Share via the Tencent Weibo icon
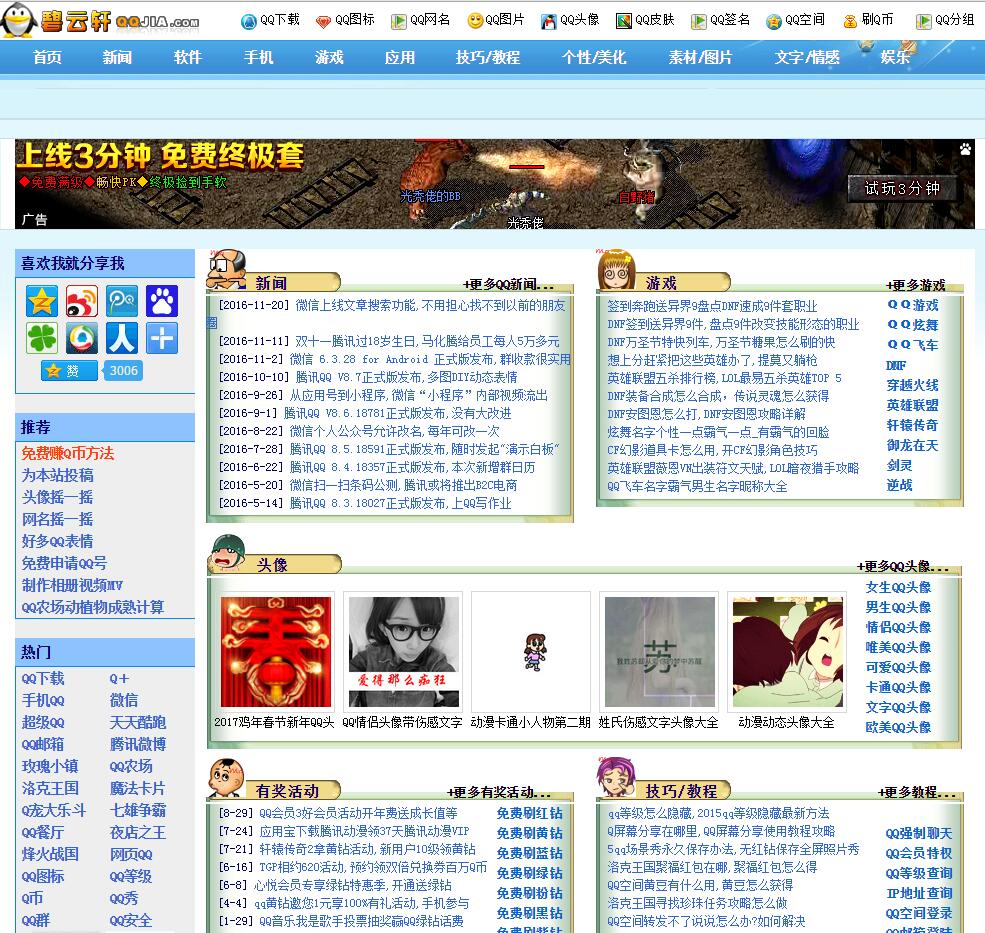985x933 pixels. point(82,338)
